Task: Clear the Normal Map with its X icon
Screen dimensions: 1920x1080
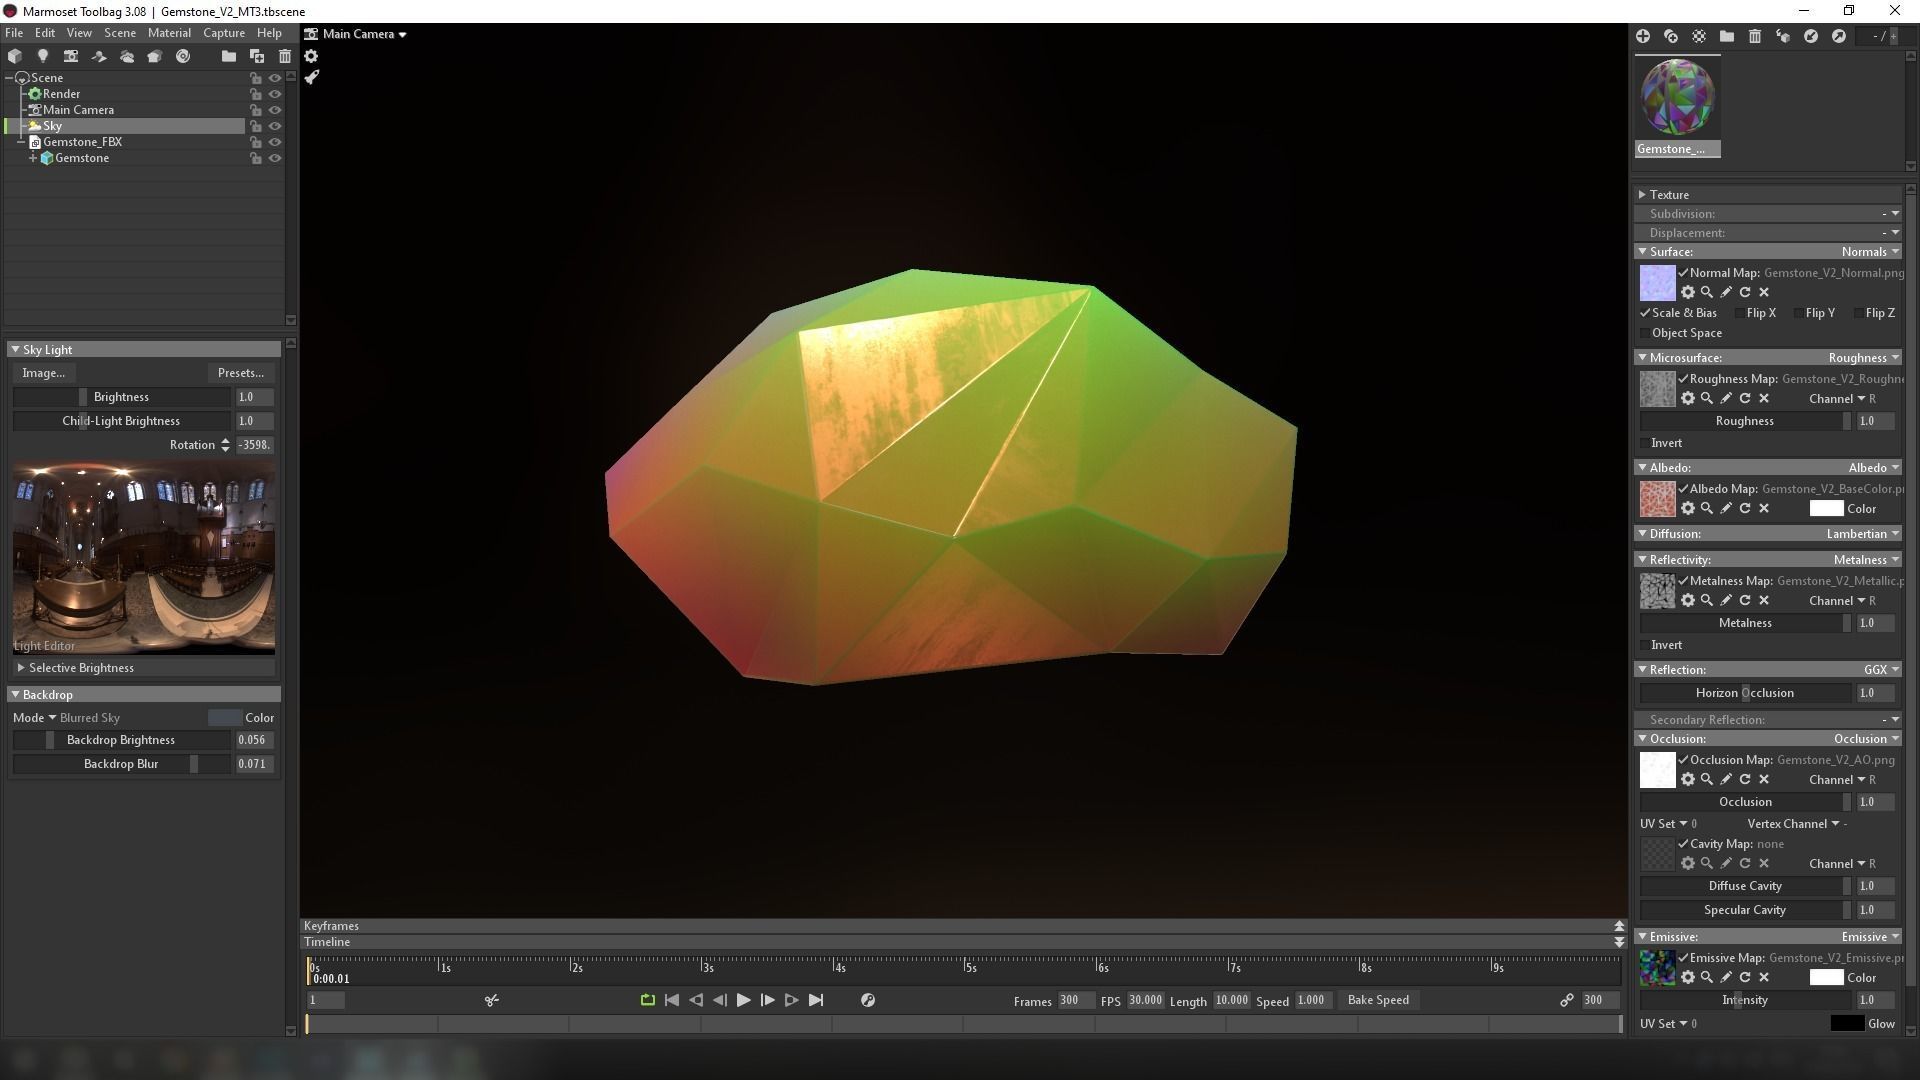Action: 1764,292
